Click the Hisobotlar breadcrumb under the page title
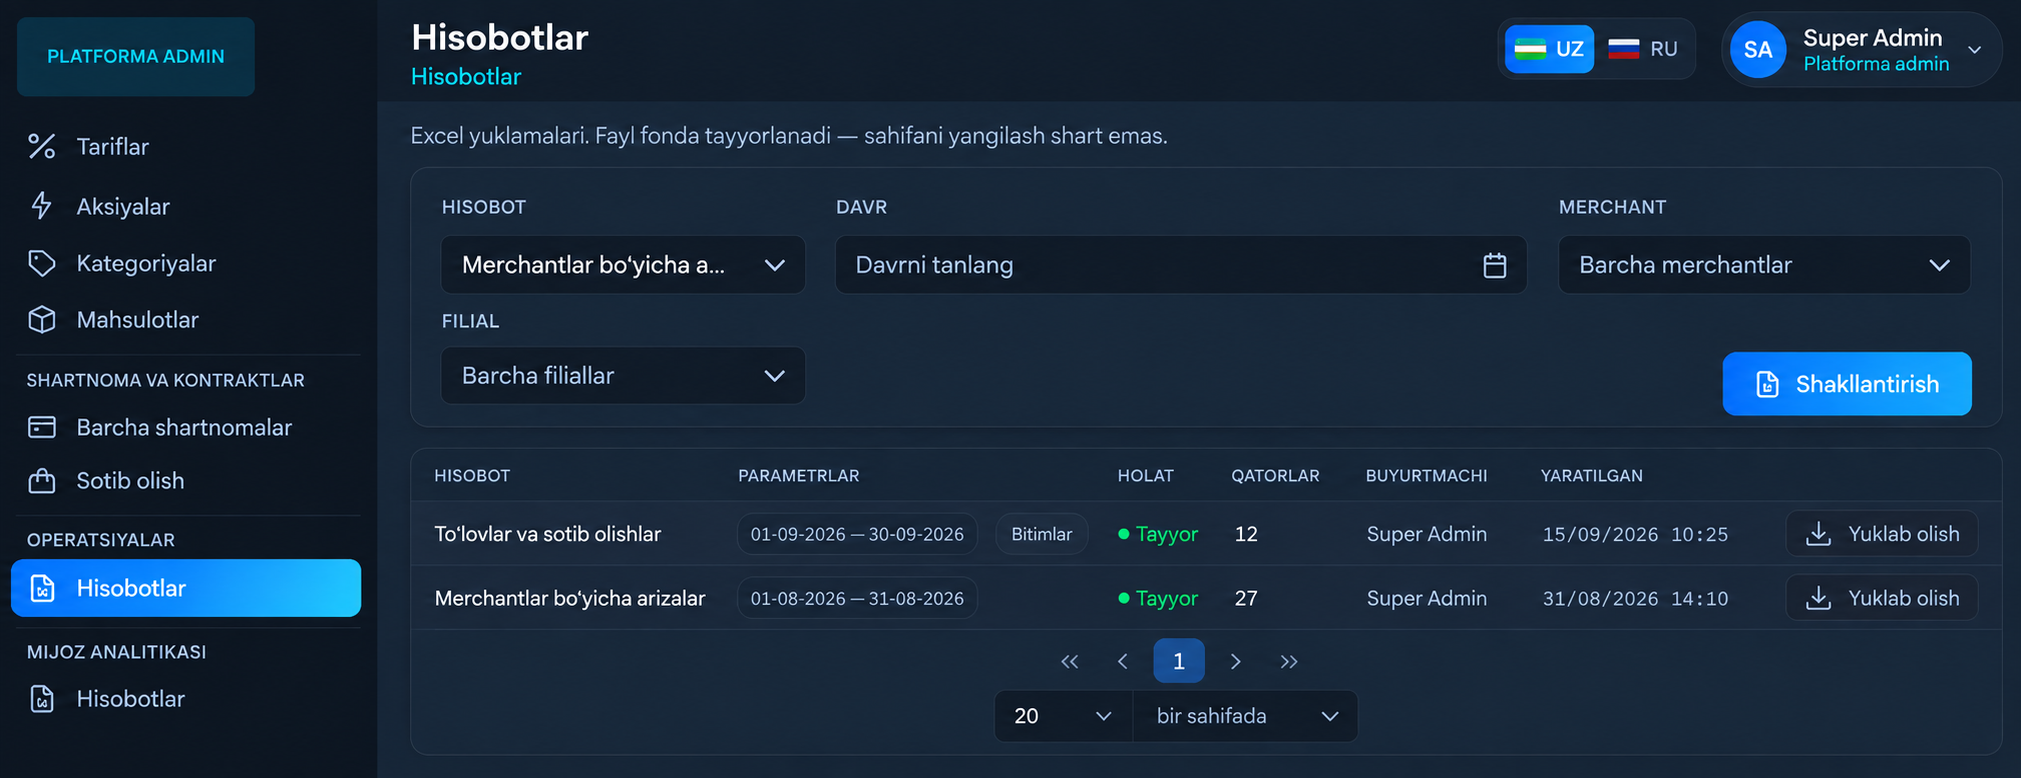2021x778 pixels. [466, 77]
